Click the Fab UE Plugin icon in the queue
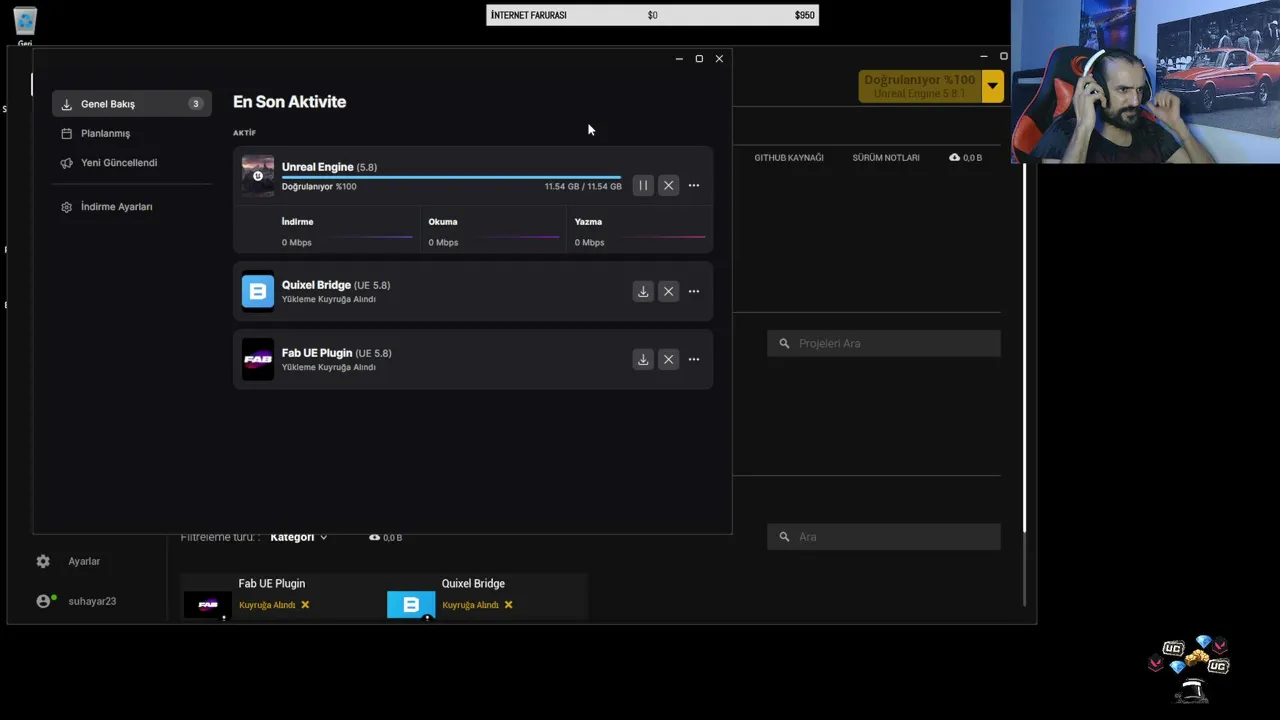The height and width of the screenshot is (720, 1280). (x=258, y=359)
